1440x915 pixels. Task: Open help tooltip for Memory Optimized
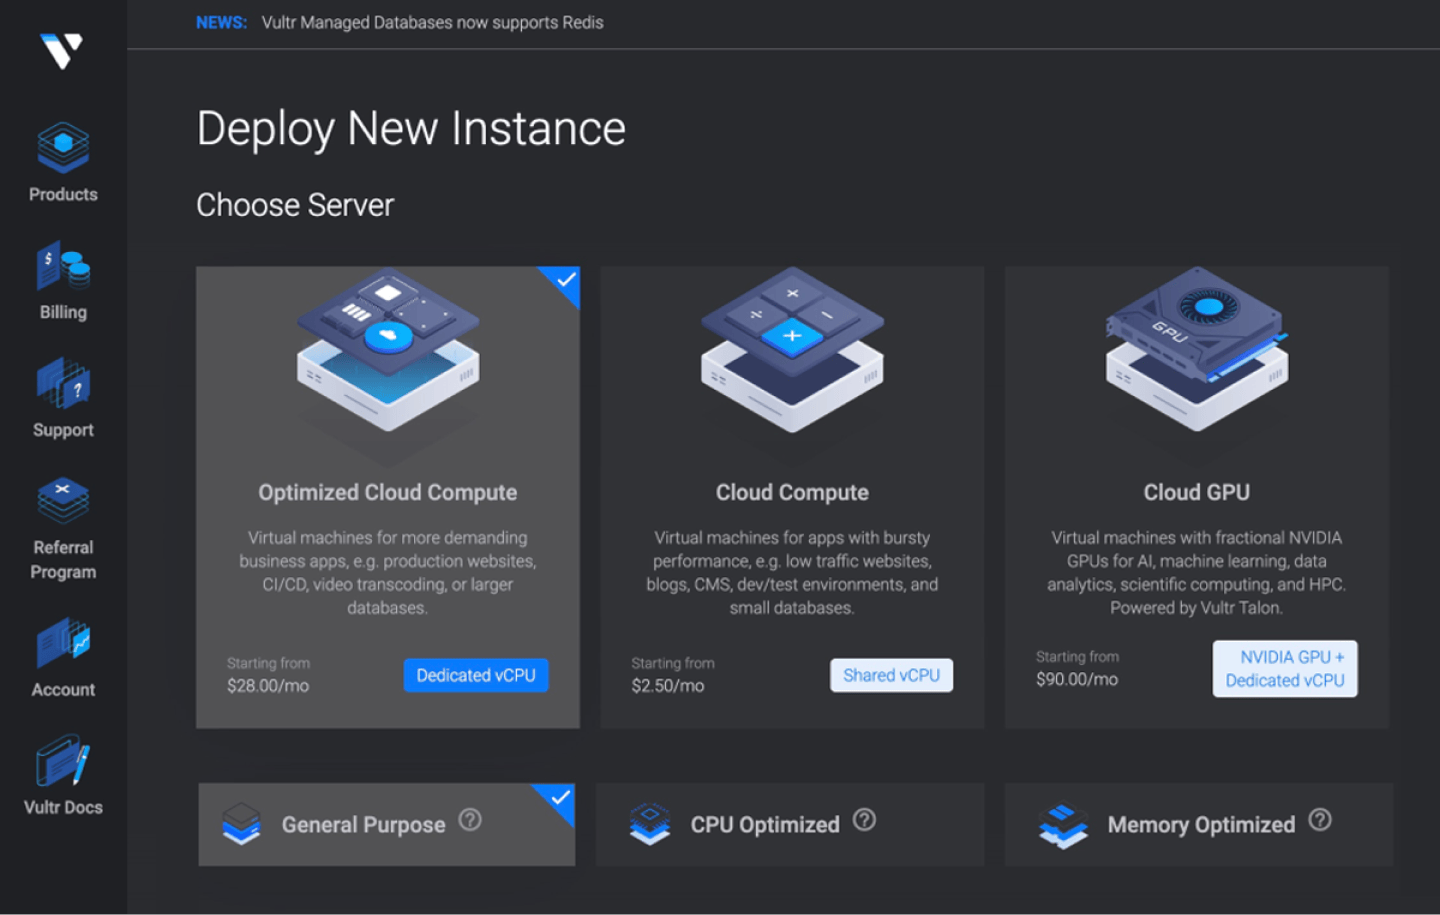[1320, 820]
